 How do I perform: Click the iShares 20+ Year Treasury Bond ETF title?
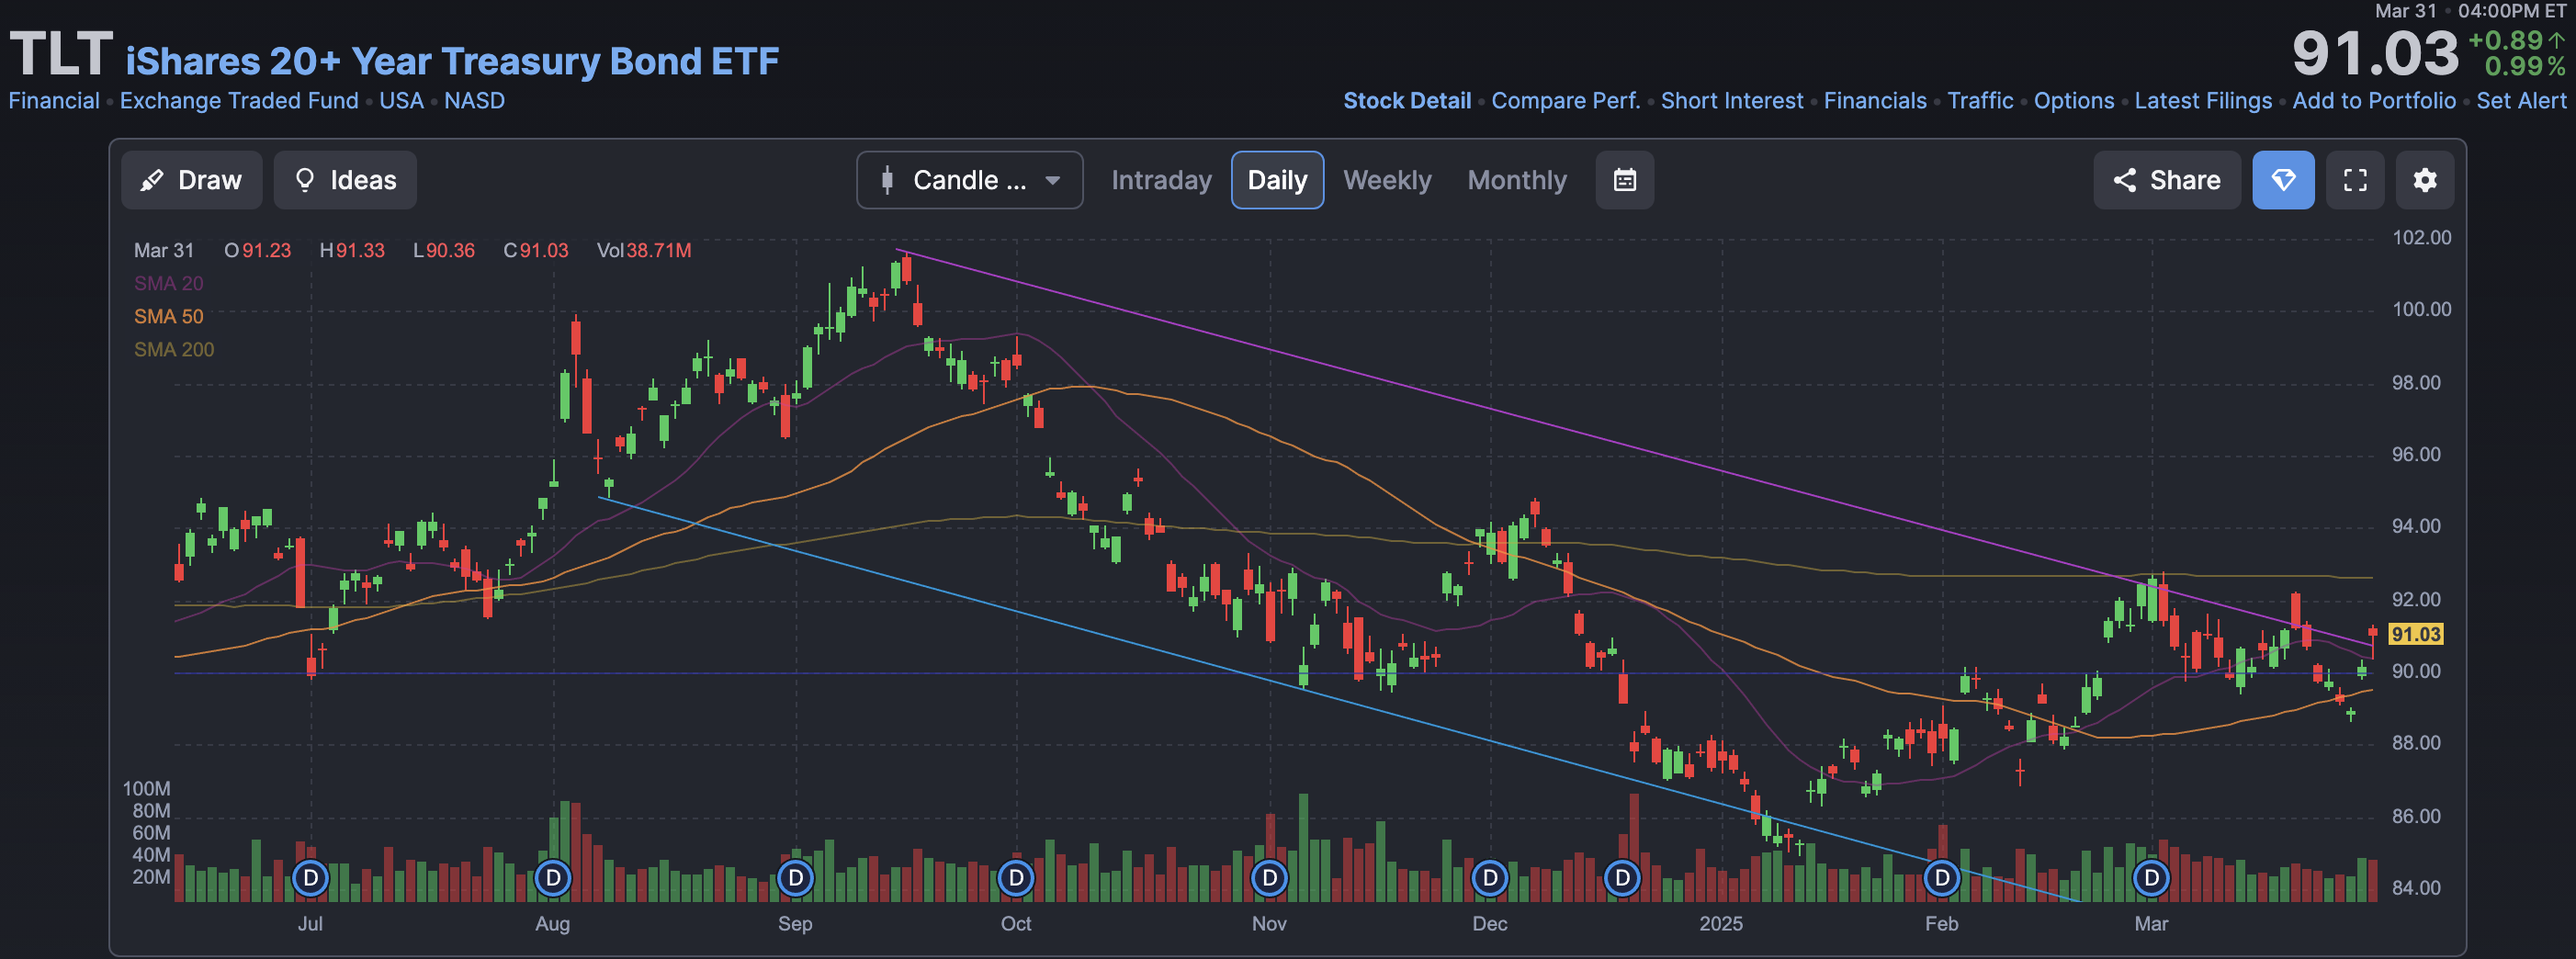pos(452,61)
